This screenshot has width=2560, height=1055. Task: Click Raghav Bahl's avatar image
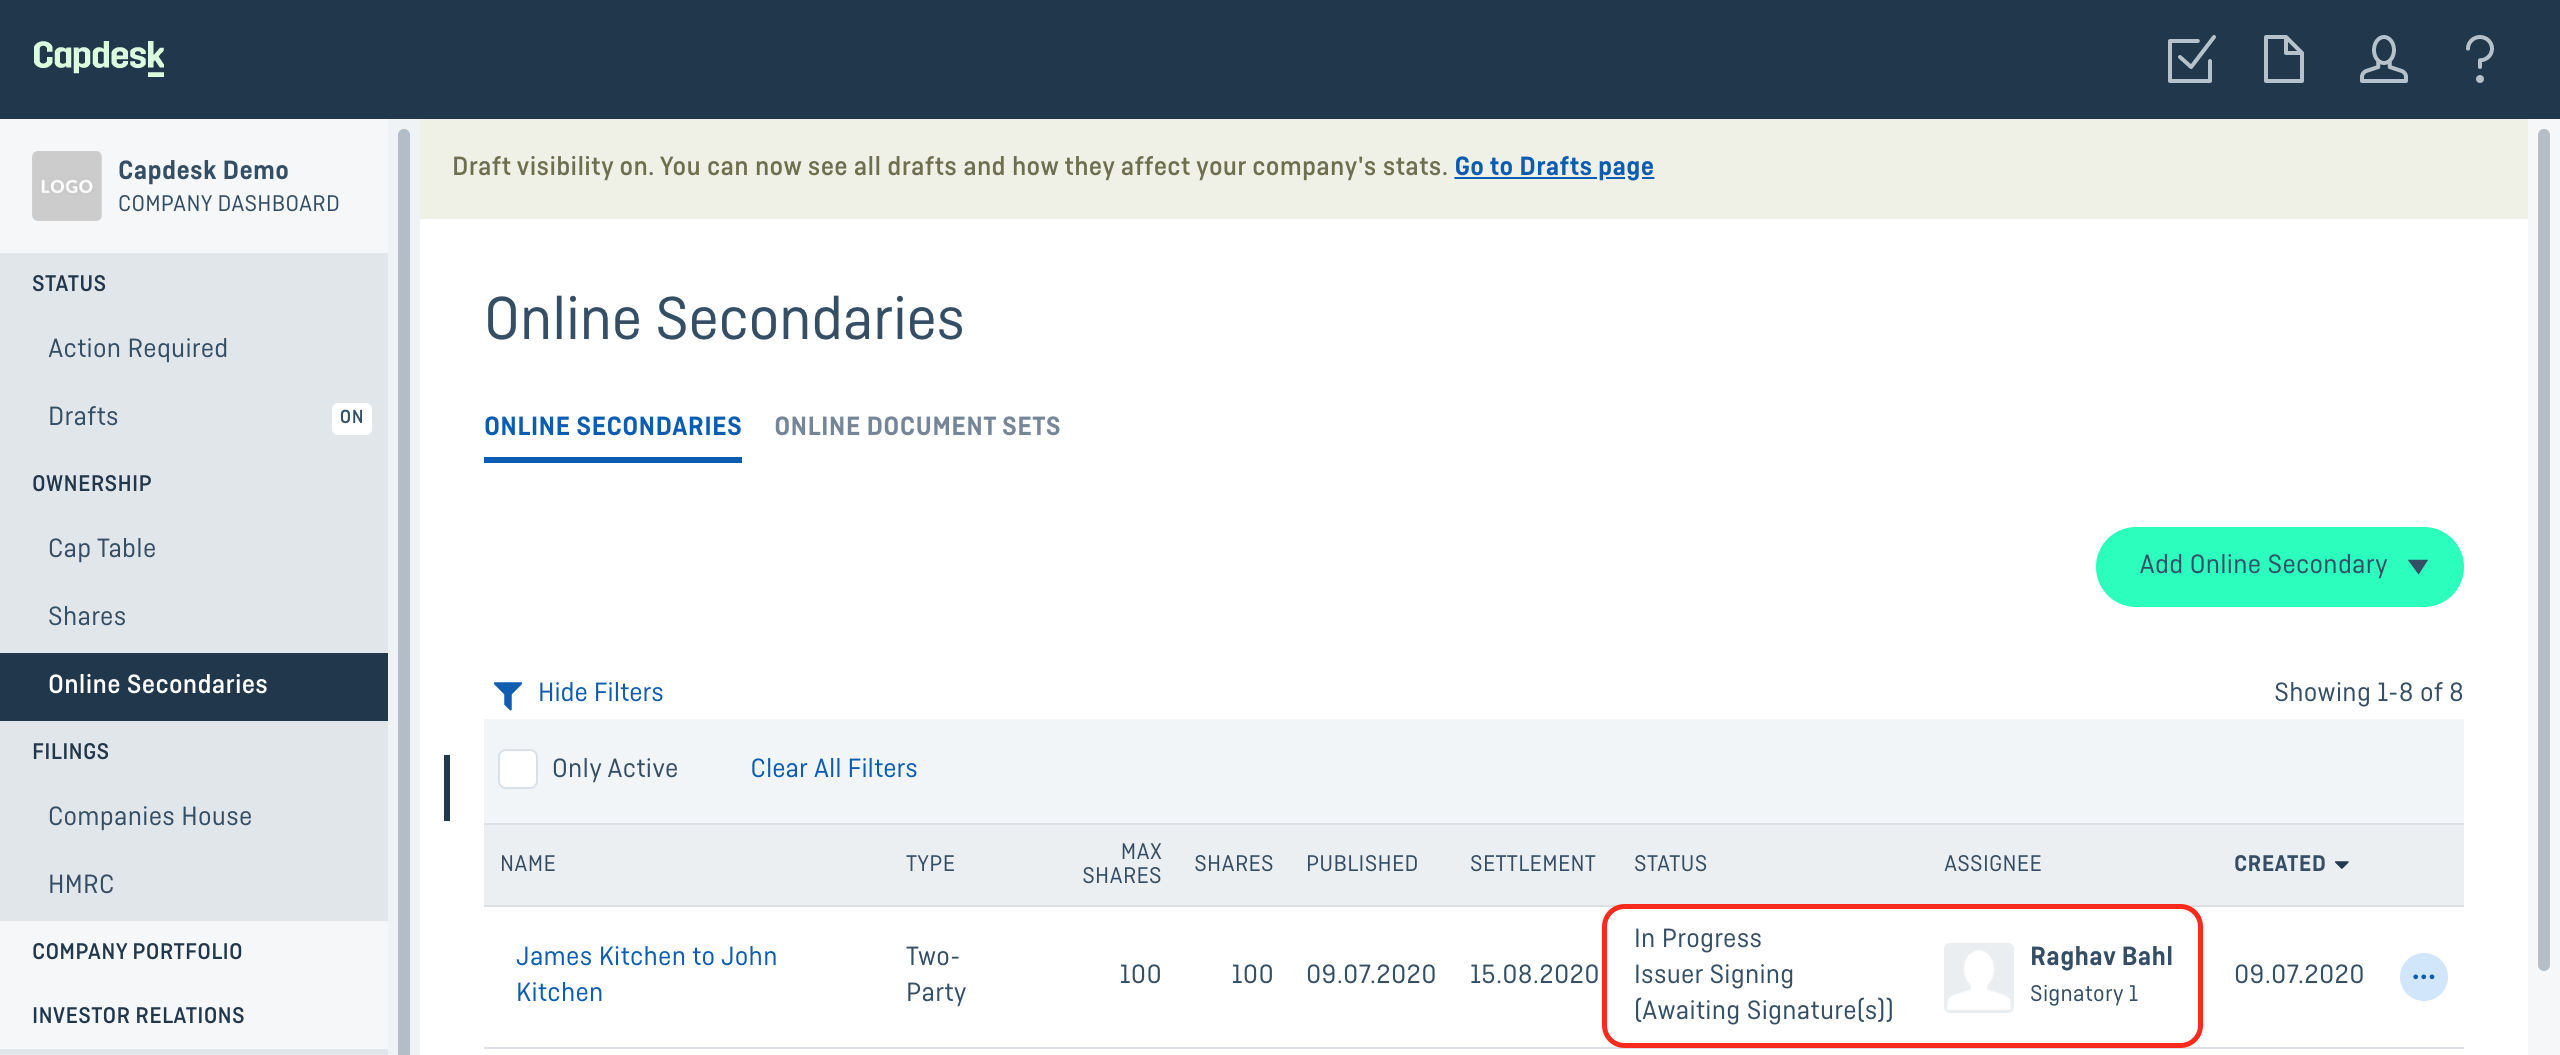pos(1978,977)
